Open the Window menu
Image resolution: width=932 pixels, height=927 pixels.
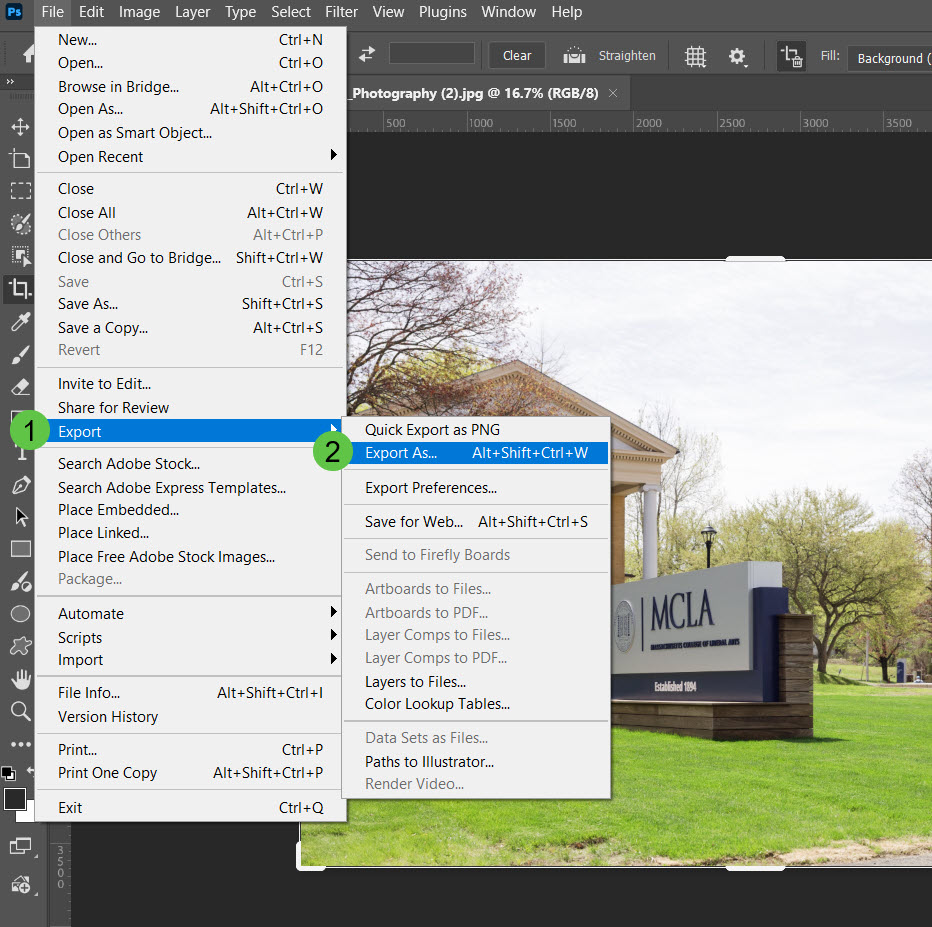coord(508,12)
